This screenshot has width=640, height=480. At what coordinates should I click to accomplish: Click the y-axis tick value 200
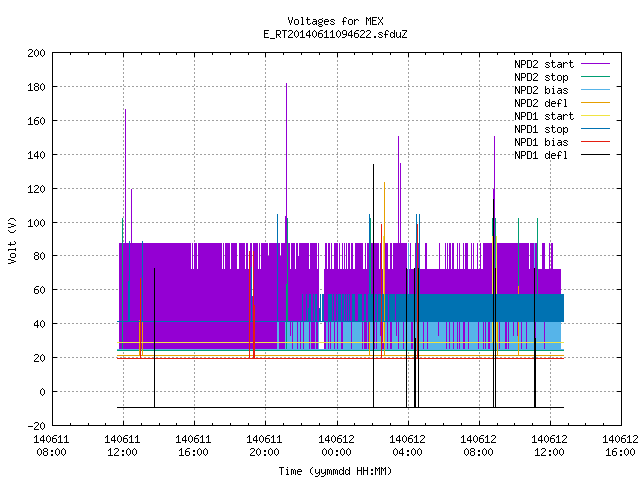[x=36, y=53]
